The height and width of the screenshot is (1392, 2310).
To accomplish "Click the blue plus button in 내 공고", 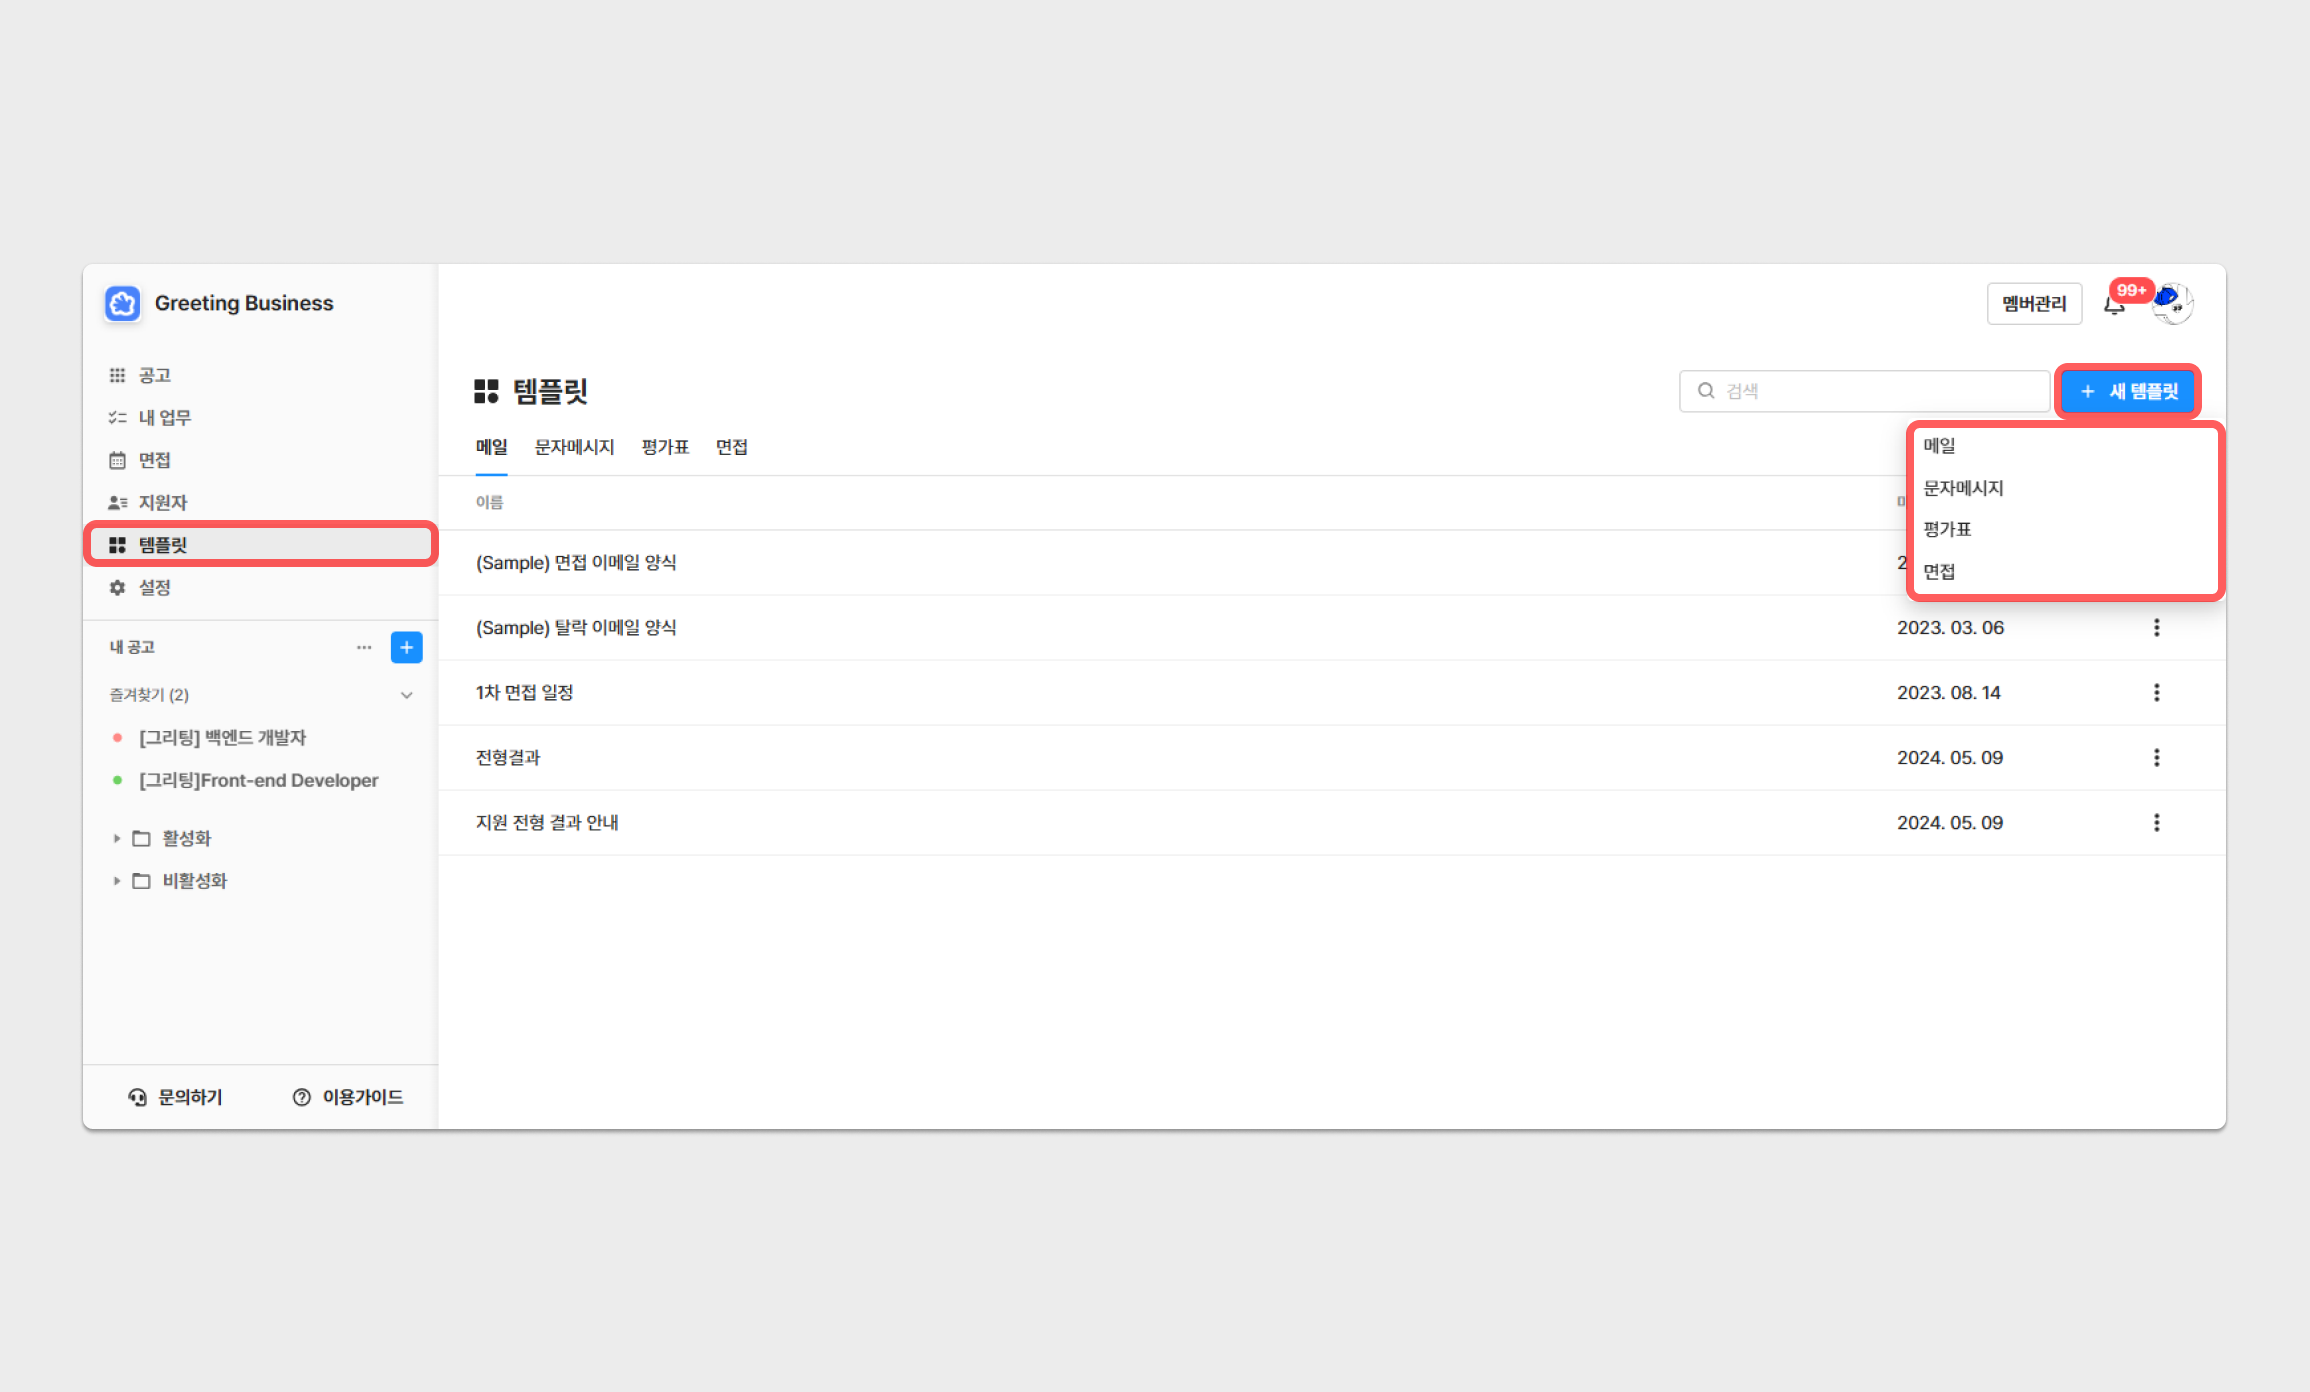I will point(406,647).
